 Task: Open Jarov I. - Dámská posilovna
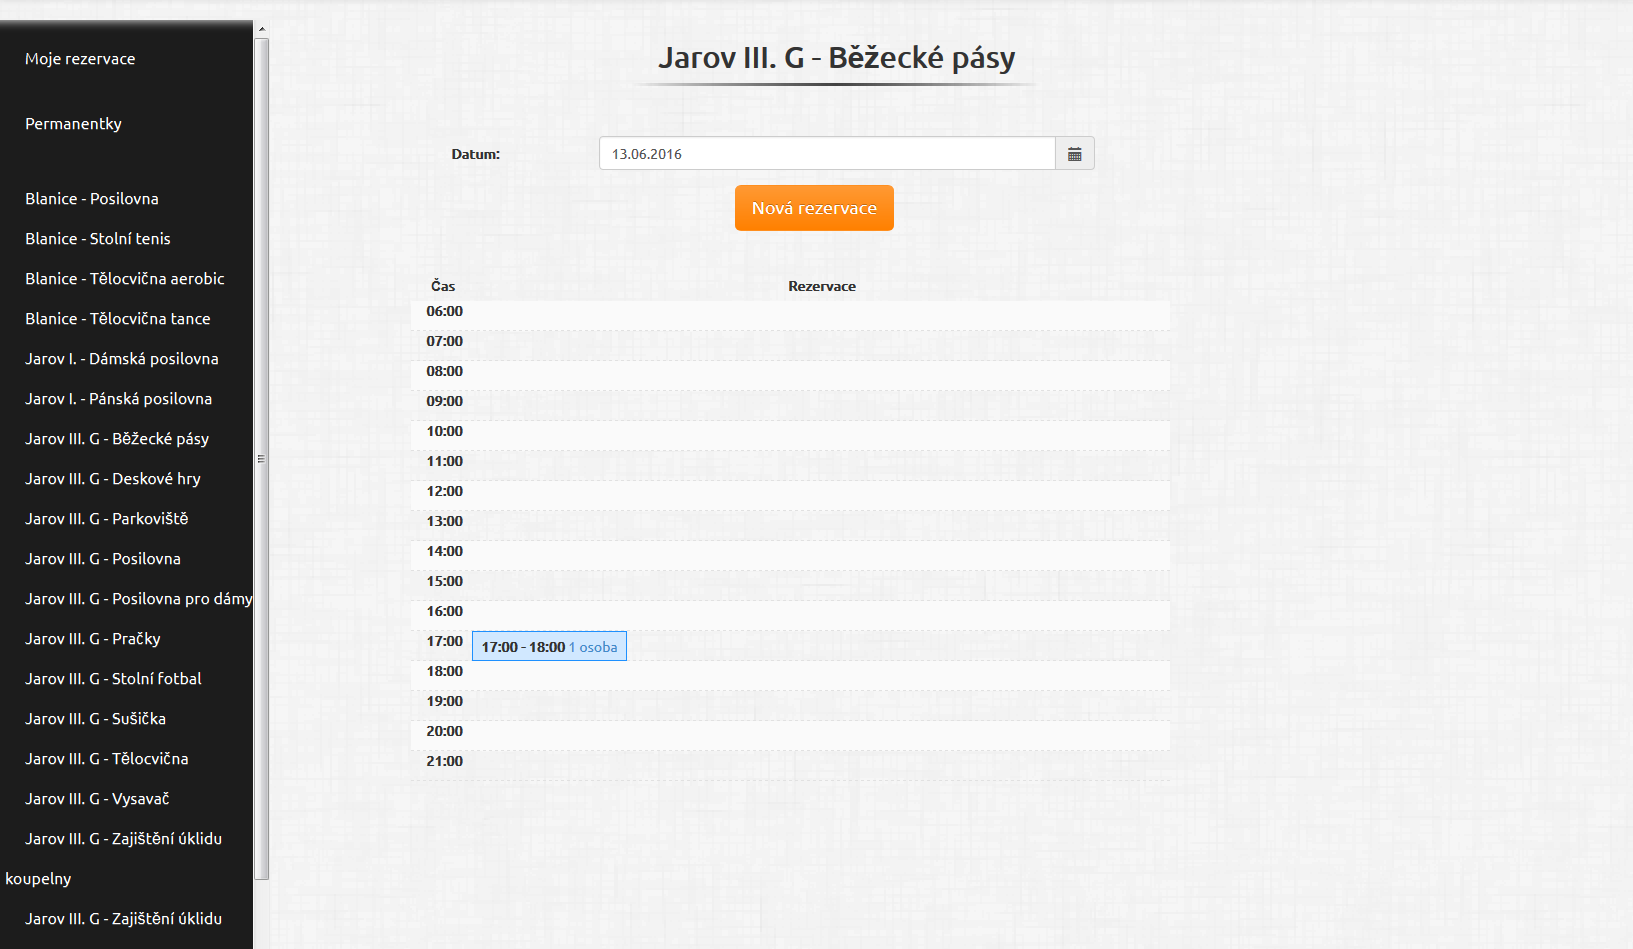click(122, 359)
